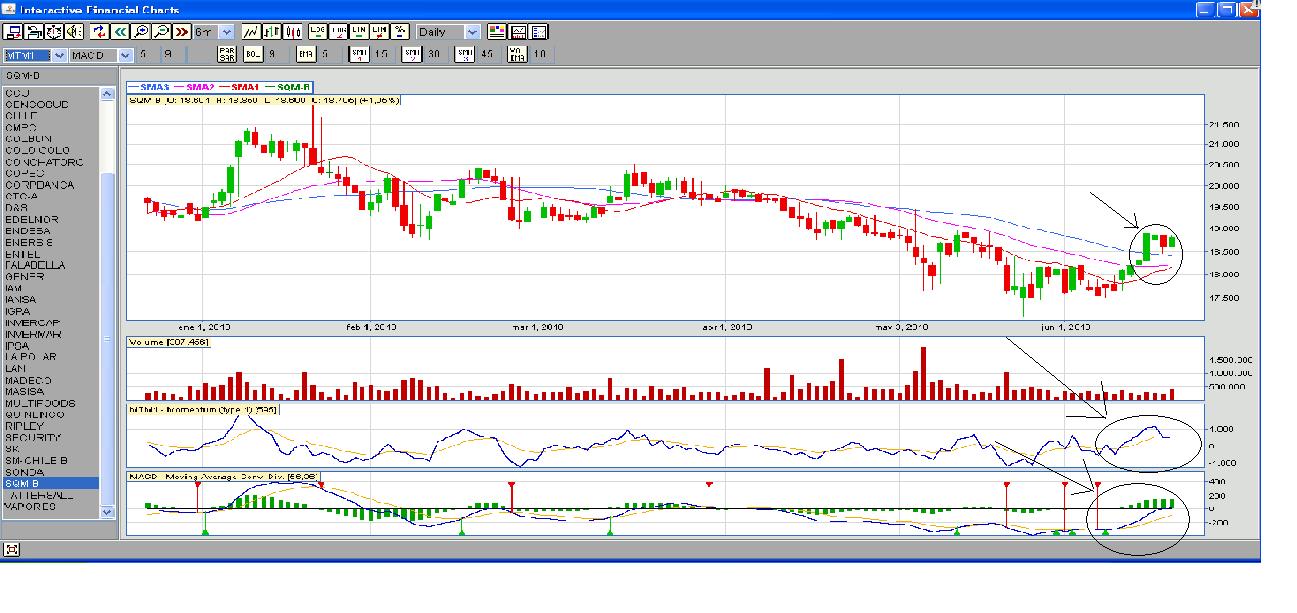Toggle the PAR SAR indicator
This screenshot has width=1297, height=613.
coord(226,55)
